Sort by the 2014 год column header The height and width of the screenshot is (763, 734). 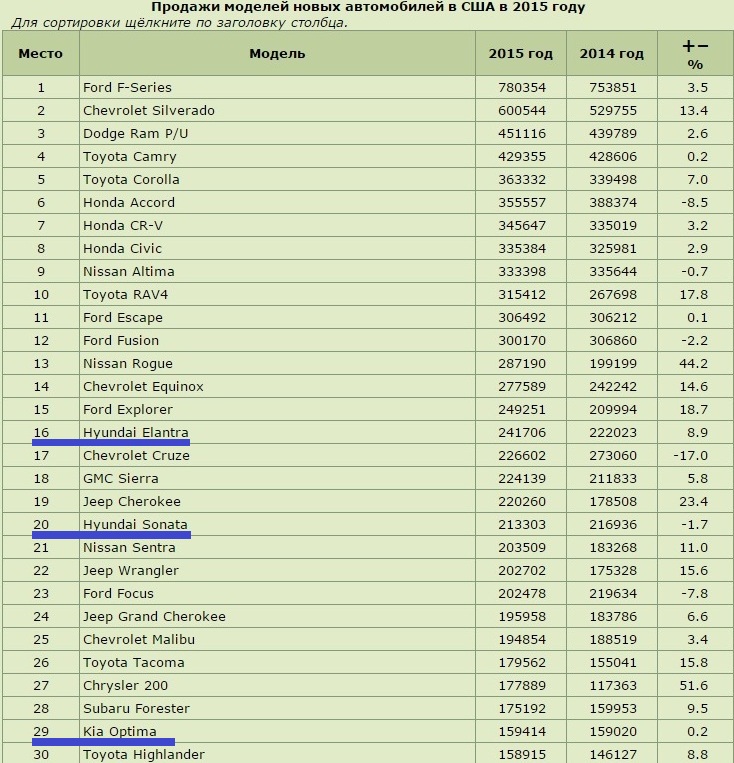611,54
